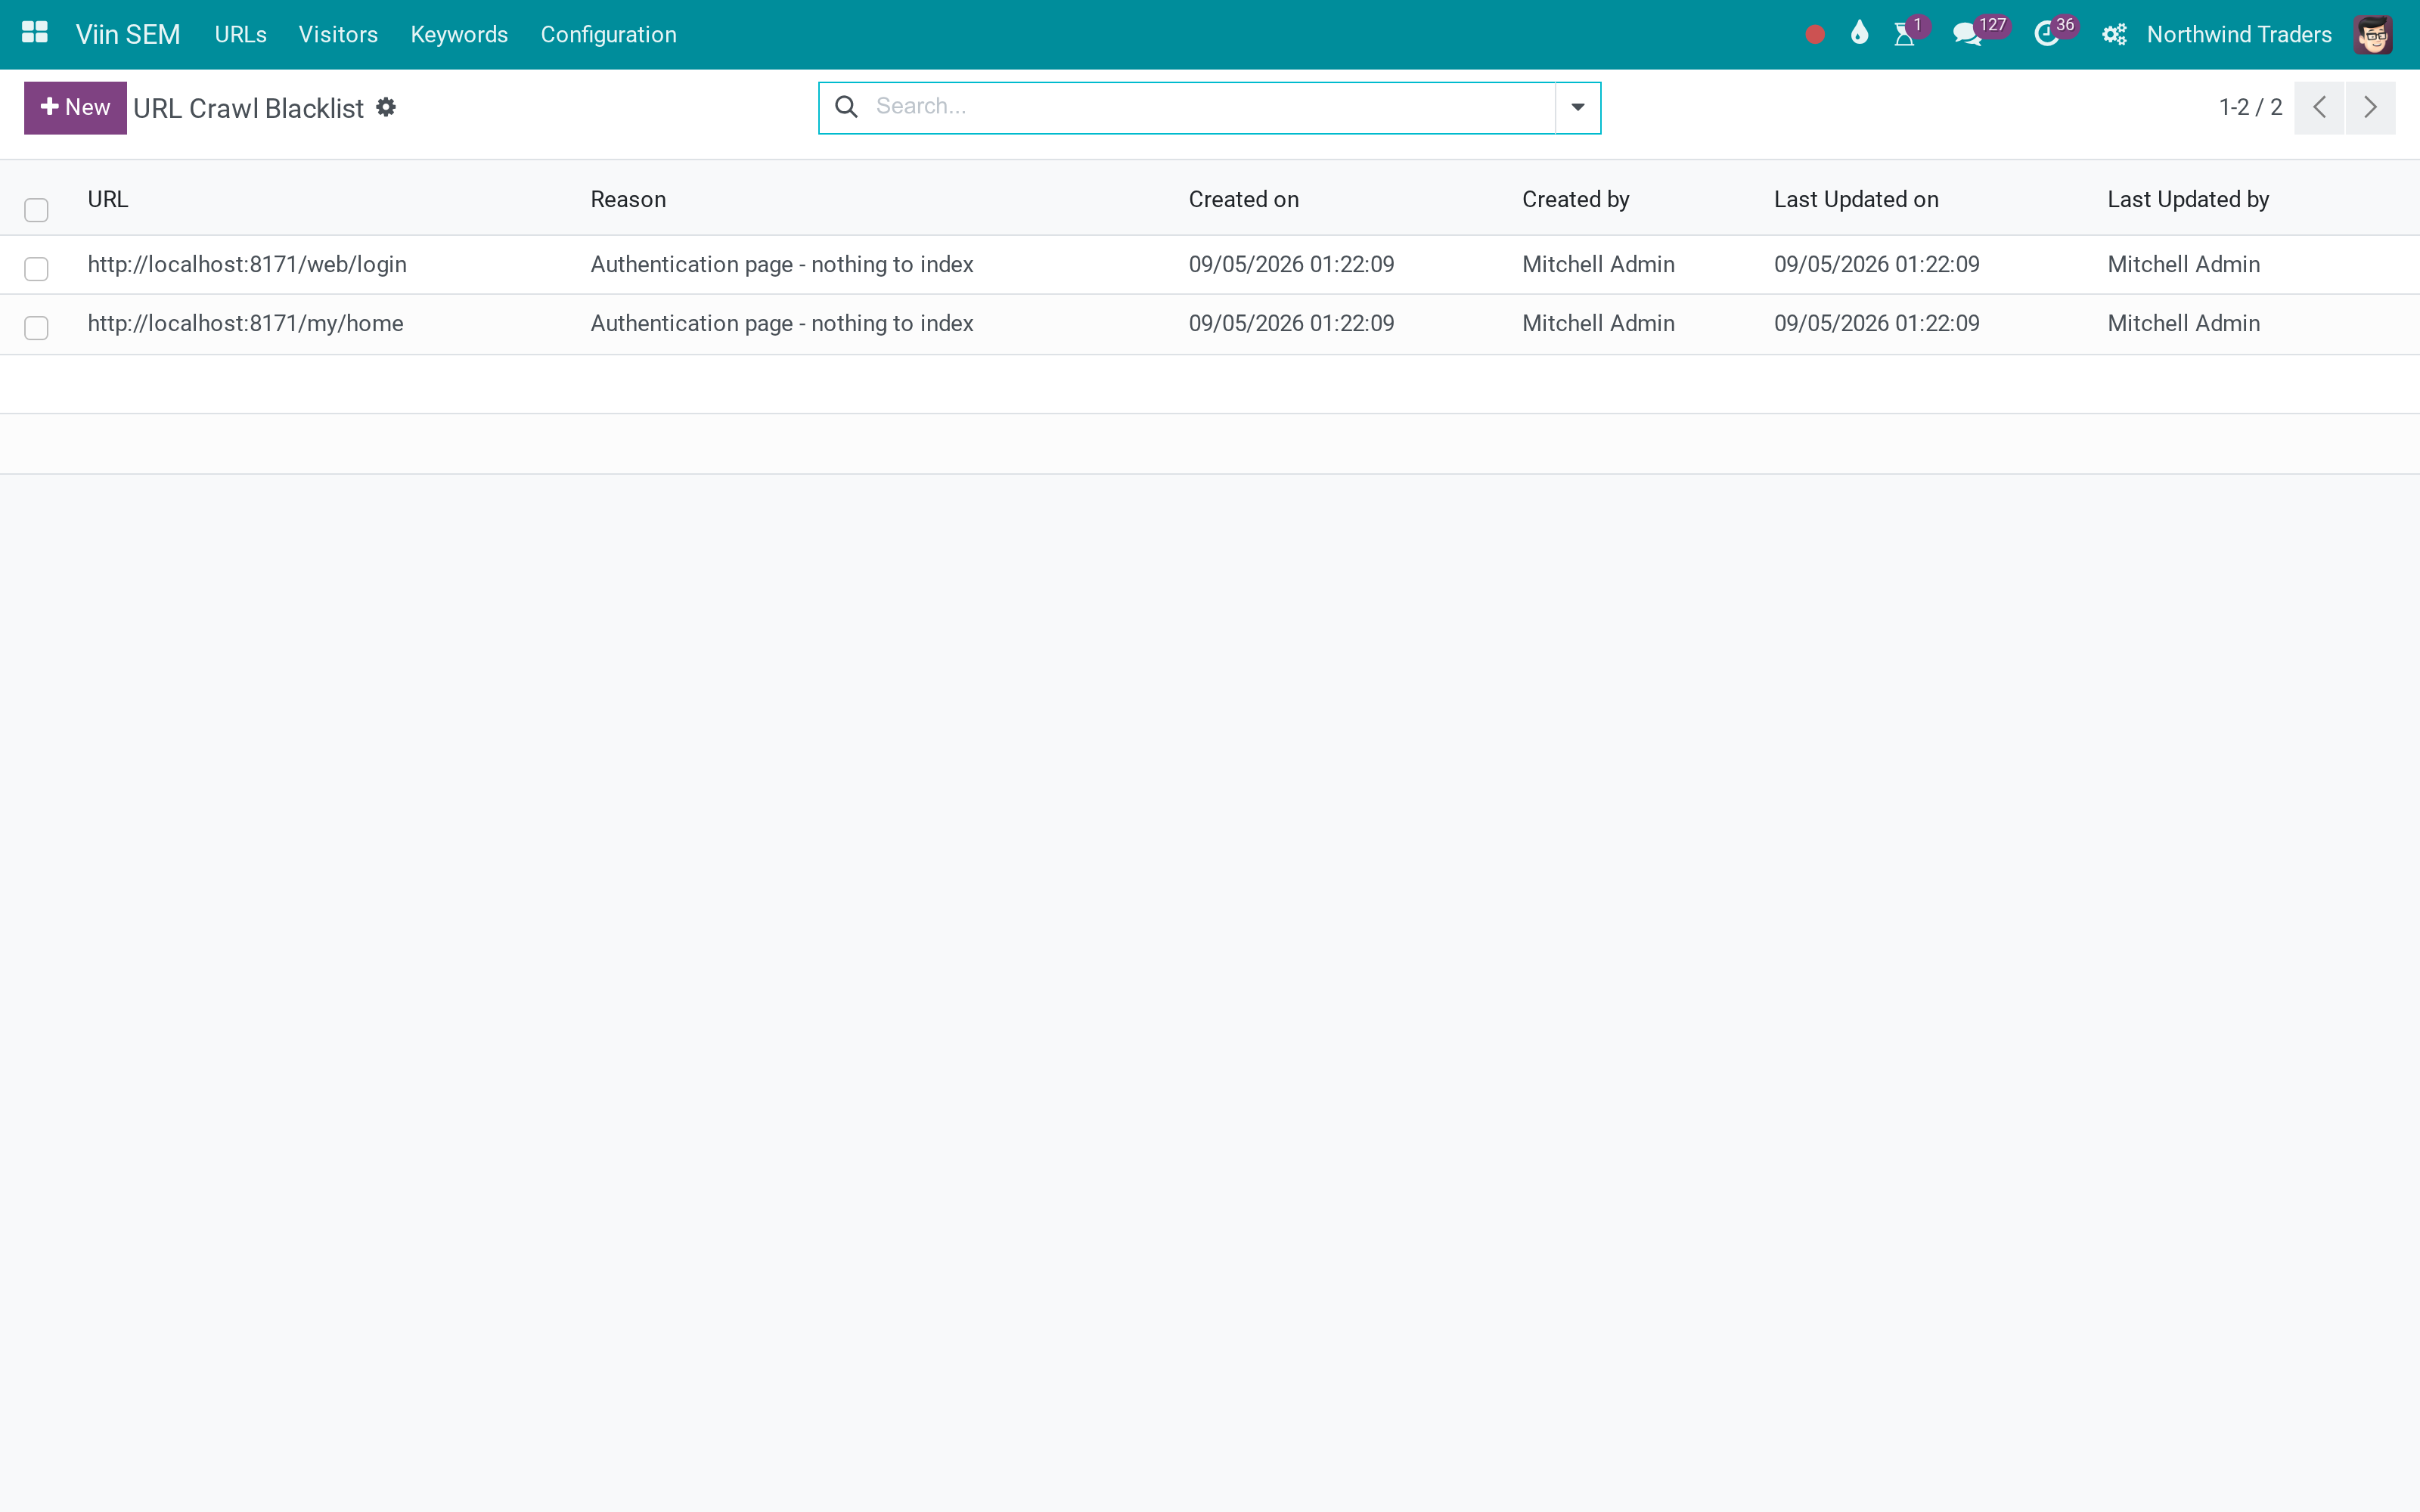
Task: Open the URLs menu
Action: pos(240,35)
